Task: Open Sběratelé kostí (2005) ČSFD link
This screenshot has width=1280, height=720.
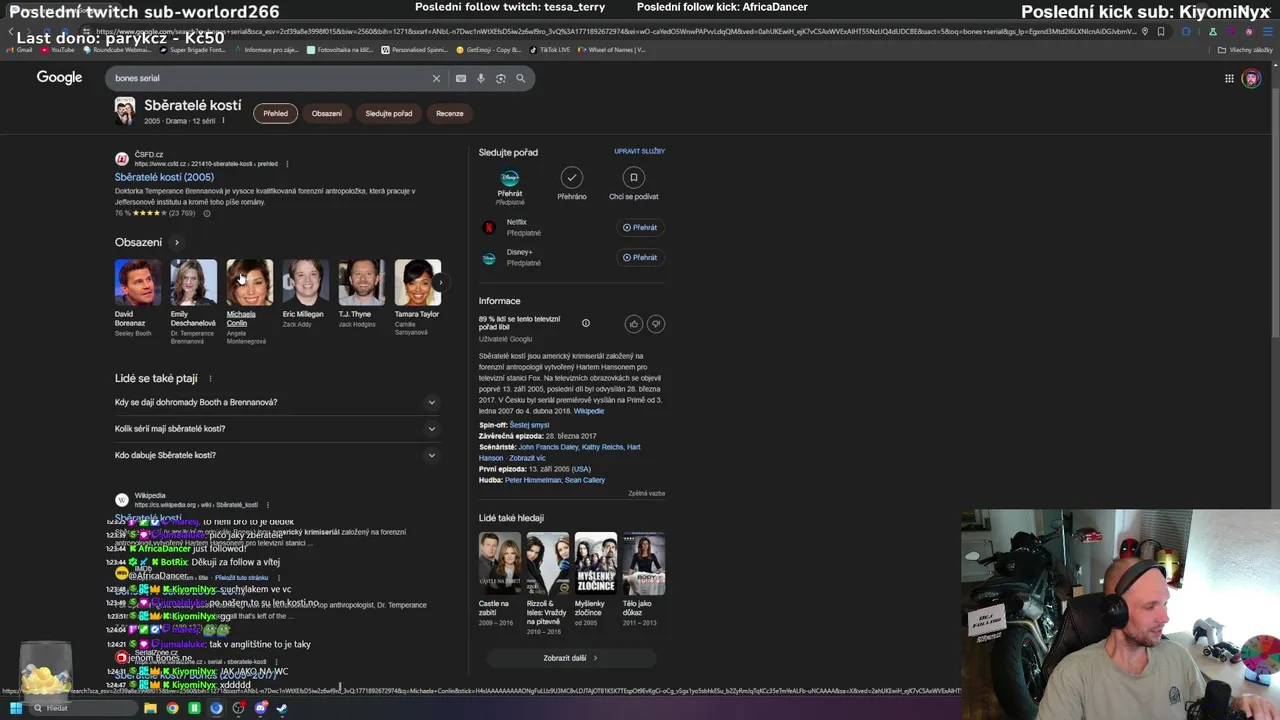Action: (164, 177)
